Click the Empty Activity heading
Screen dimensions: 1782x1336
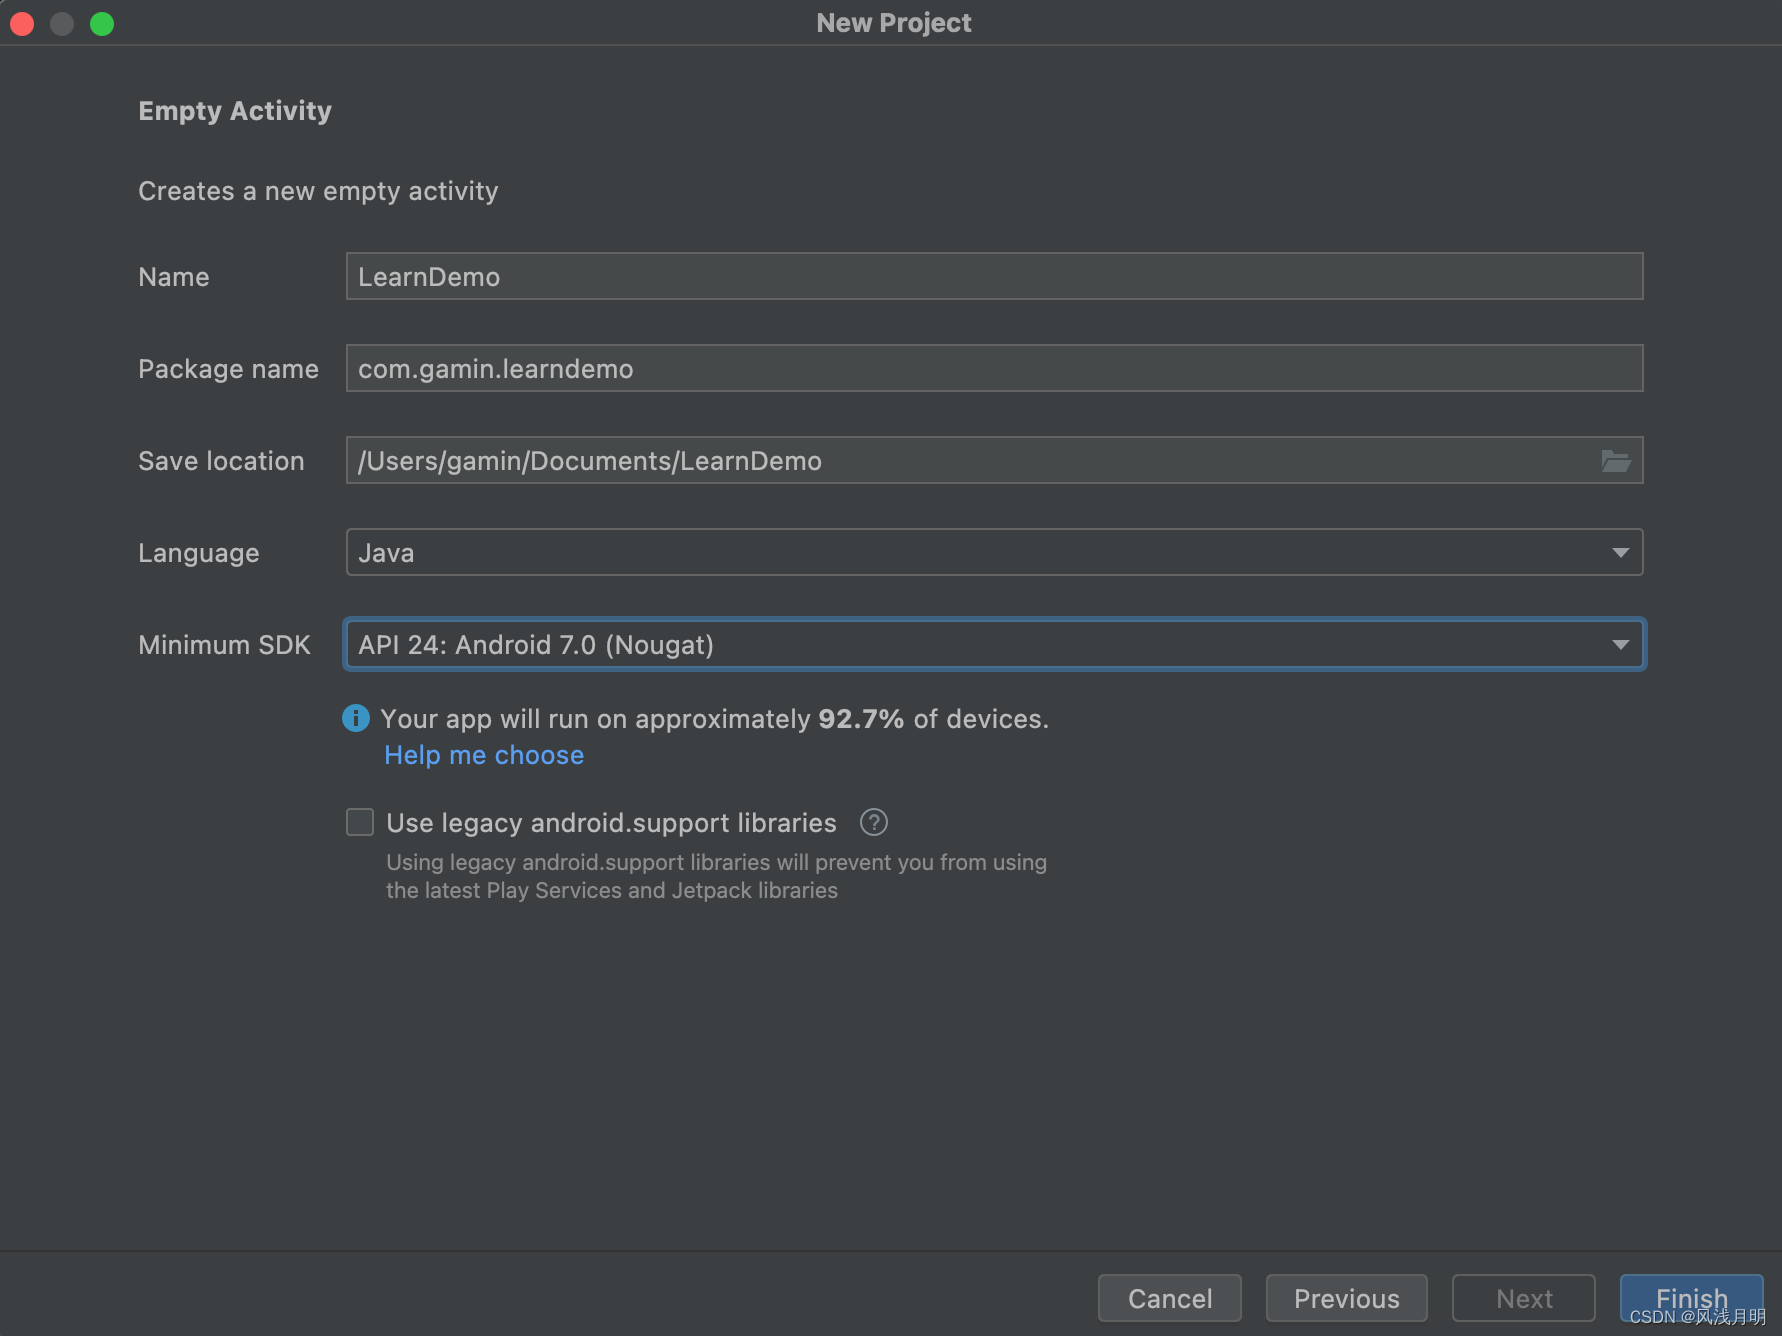pos(235,111)
